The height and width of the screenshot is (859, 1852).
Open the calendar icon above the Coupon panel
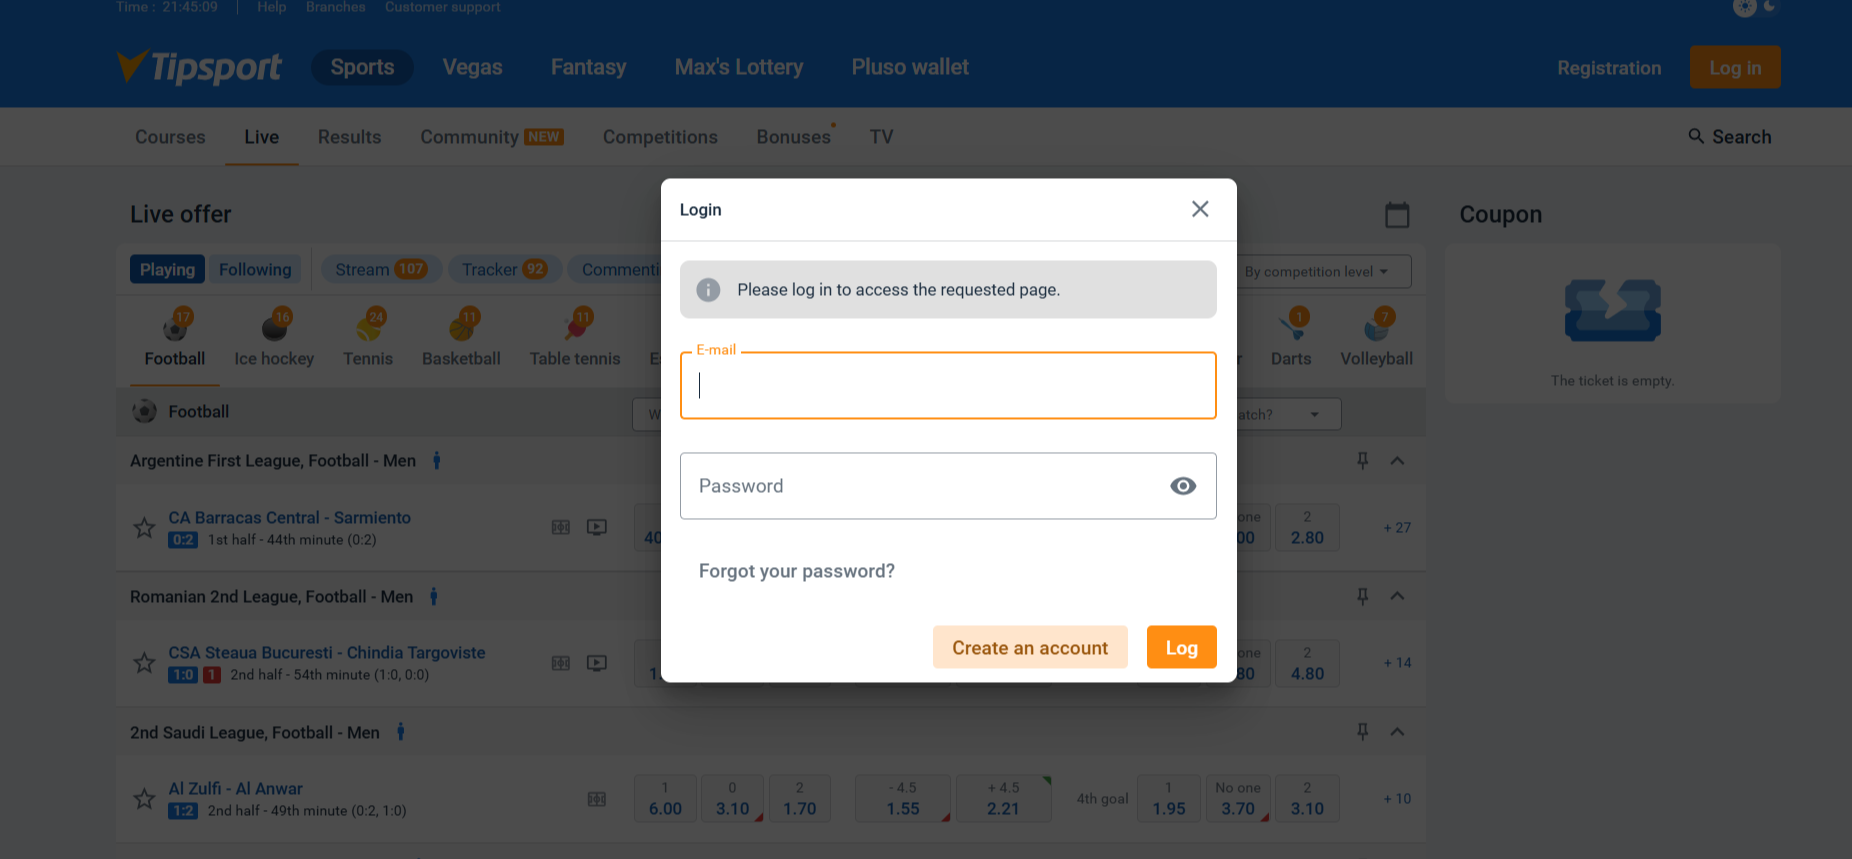point(1397,214)
